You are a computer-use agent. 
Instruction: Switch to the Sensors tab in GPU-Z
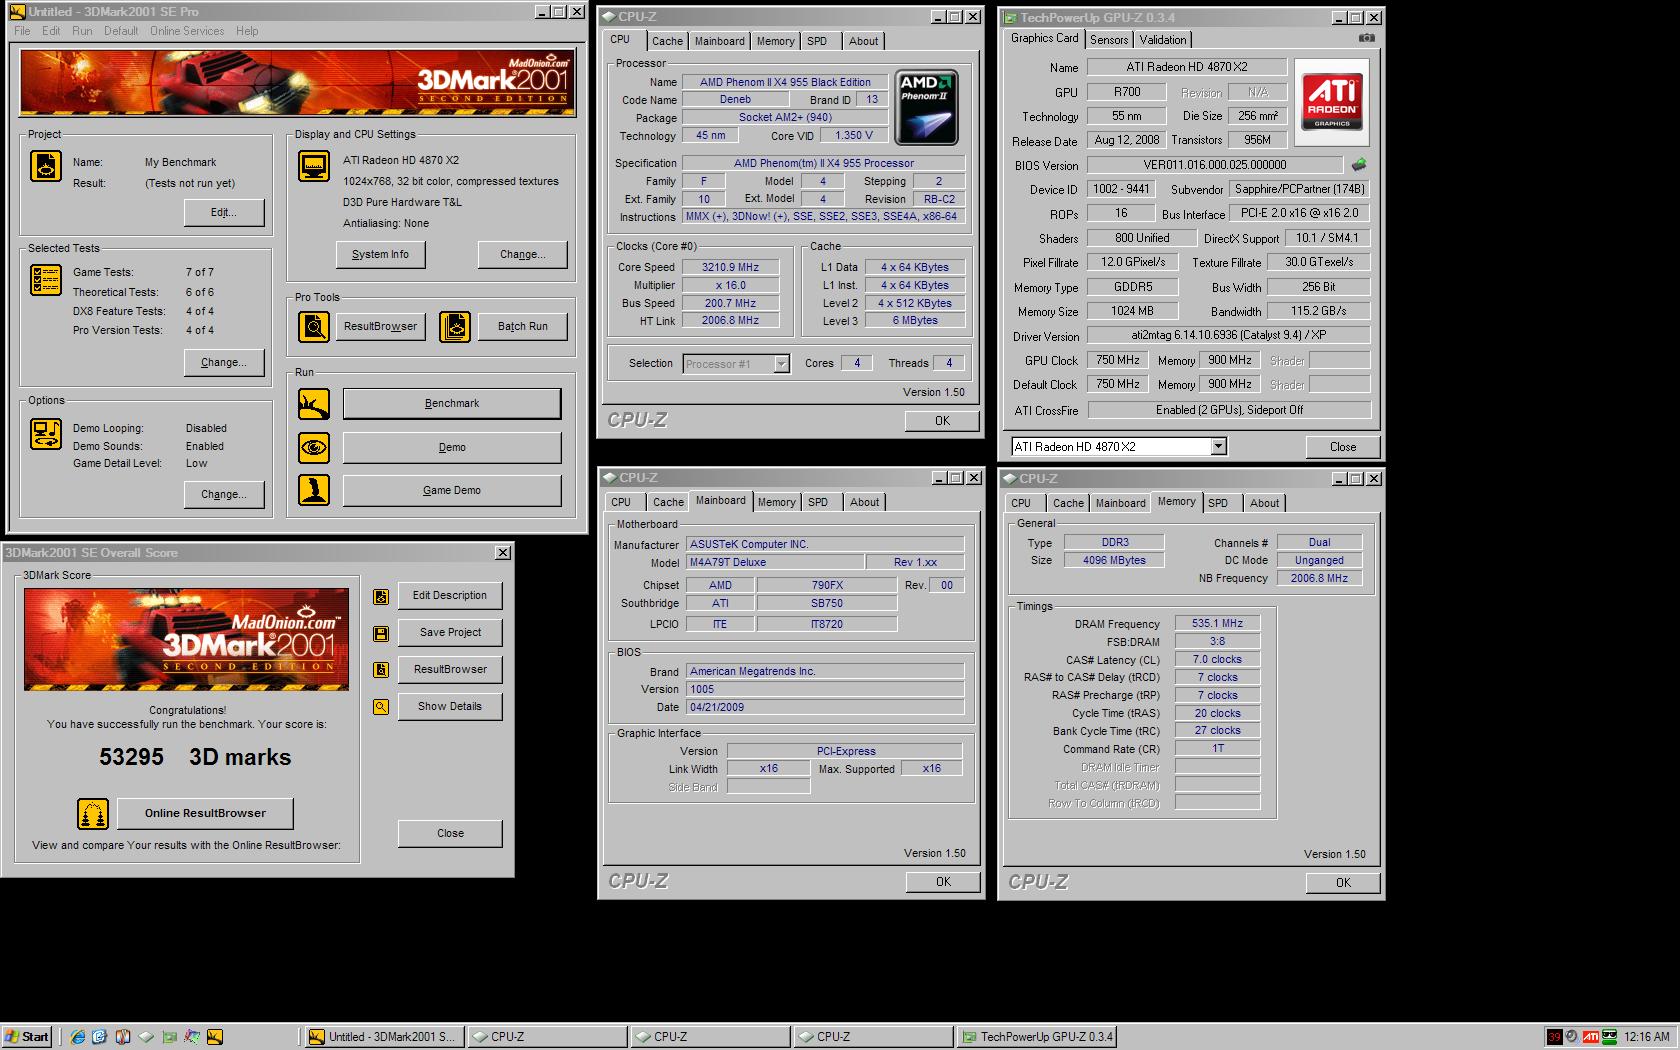pos(1109,40)
